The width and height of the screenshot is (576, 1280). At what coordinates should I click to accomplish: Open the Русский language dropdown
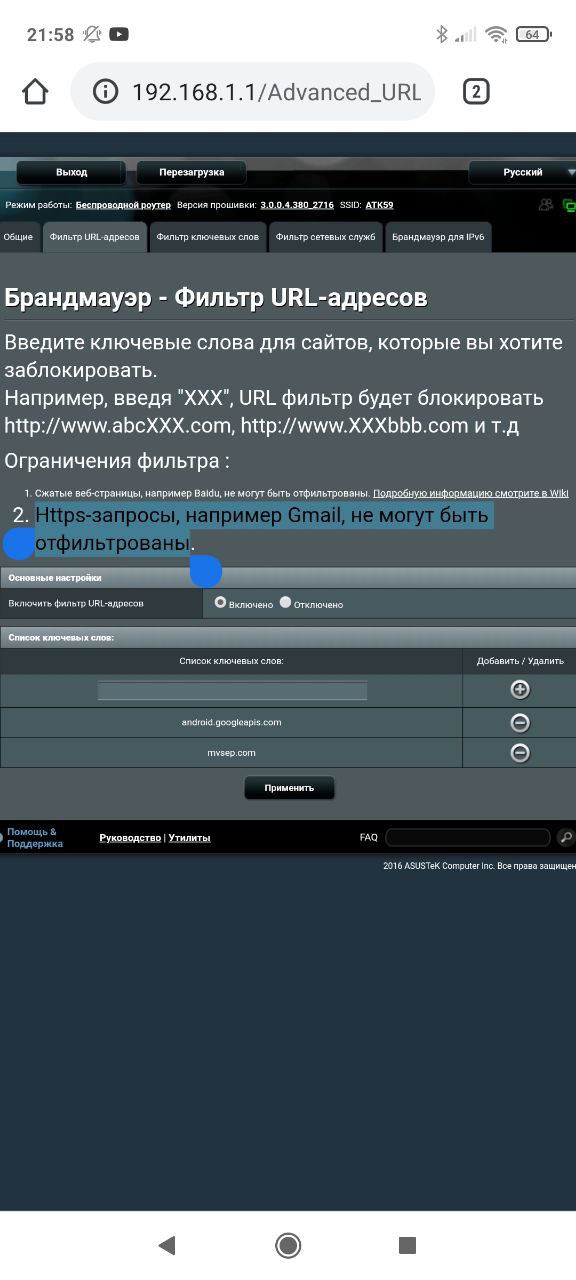pos(522,172)
